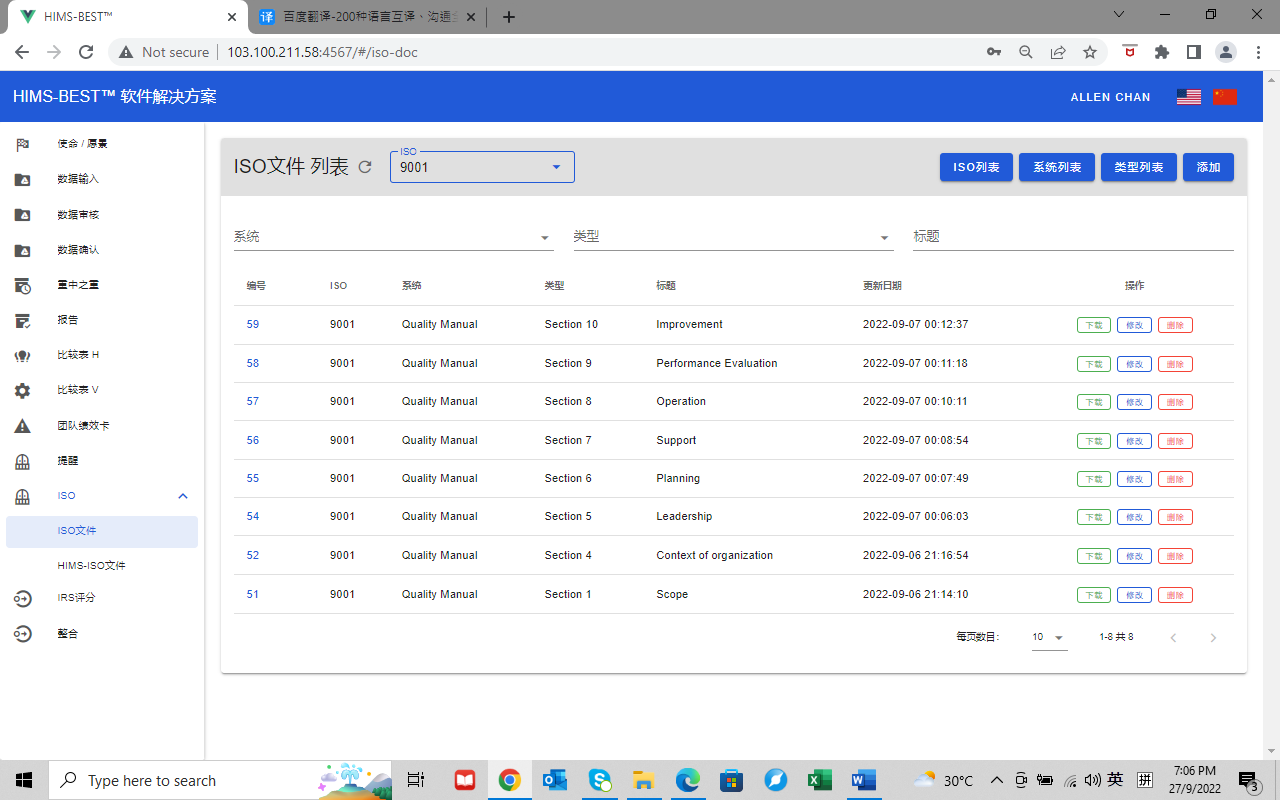Collapse the ISO sidebar menu chevron
The width and height of the screenshot is (1280, 800).
(183, 496)
